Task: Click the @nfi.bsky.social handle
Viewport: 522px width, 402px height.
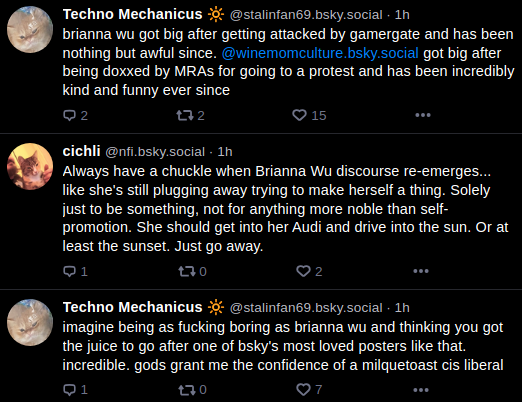Action: click(x=155, y=152)
